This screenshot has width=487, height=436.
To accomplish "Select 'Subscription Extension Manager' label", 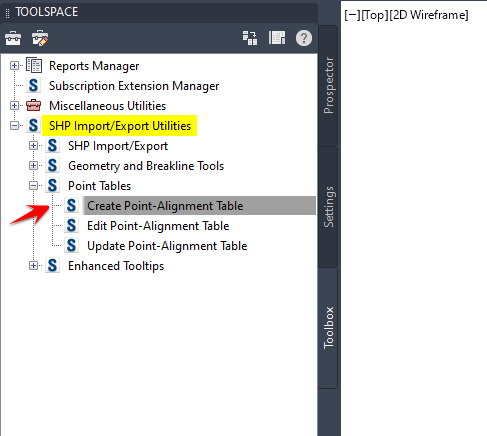I will 134,86.
